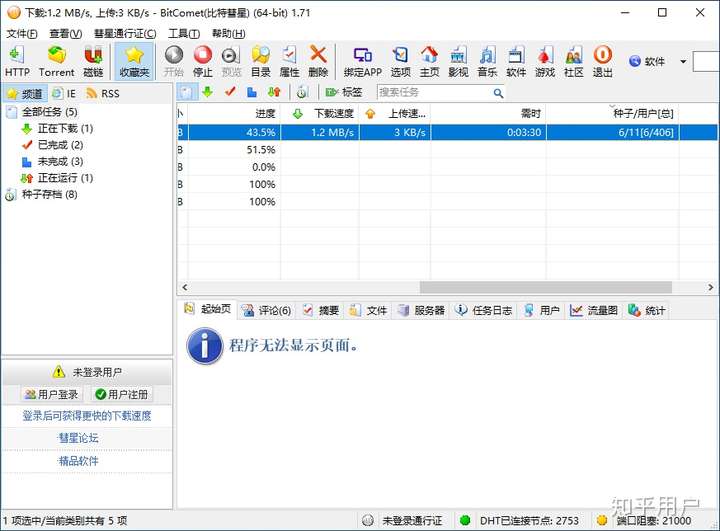
Task: Sort by the 进度 column header
Action: click(234, 113)
